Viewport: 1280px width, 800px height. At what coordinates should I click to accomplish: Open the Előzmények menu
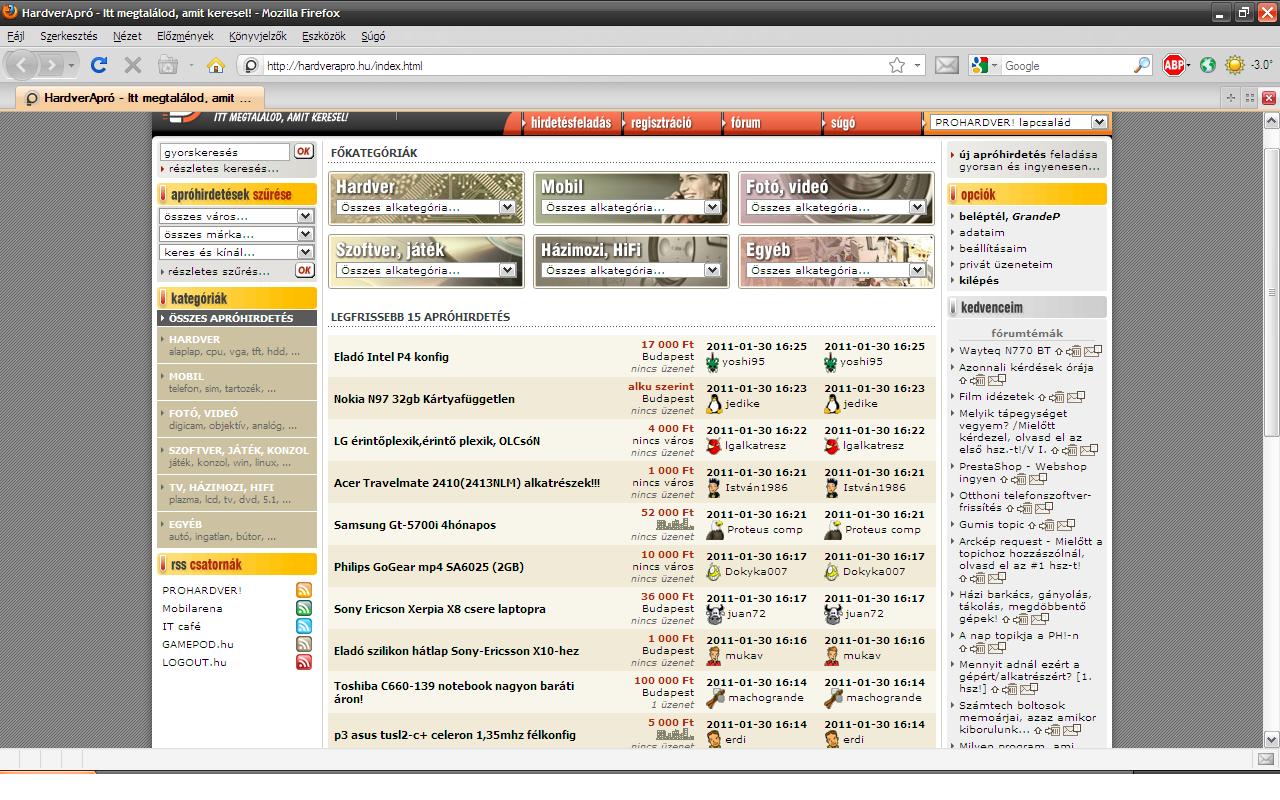pos(185,36)
